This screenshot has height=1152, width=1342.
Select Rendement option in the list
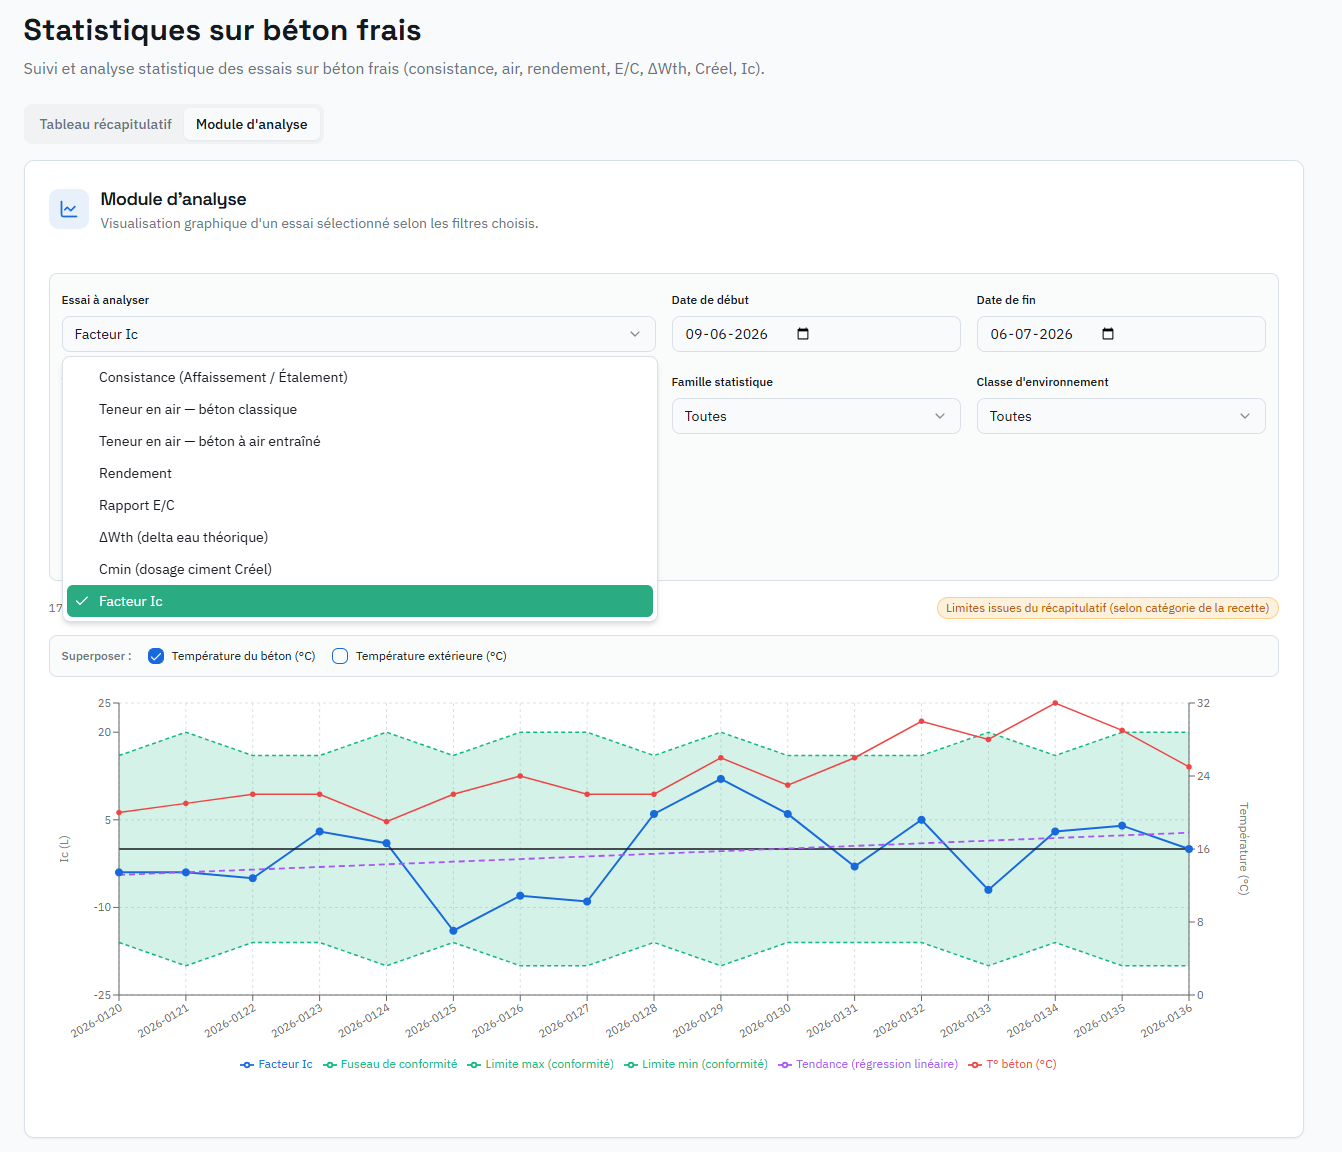360,473
